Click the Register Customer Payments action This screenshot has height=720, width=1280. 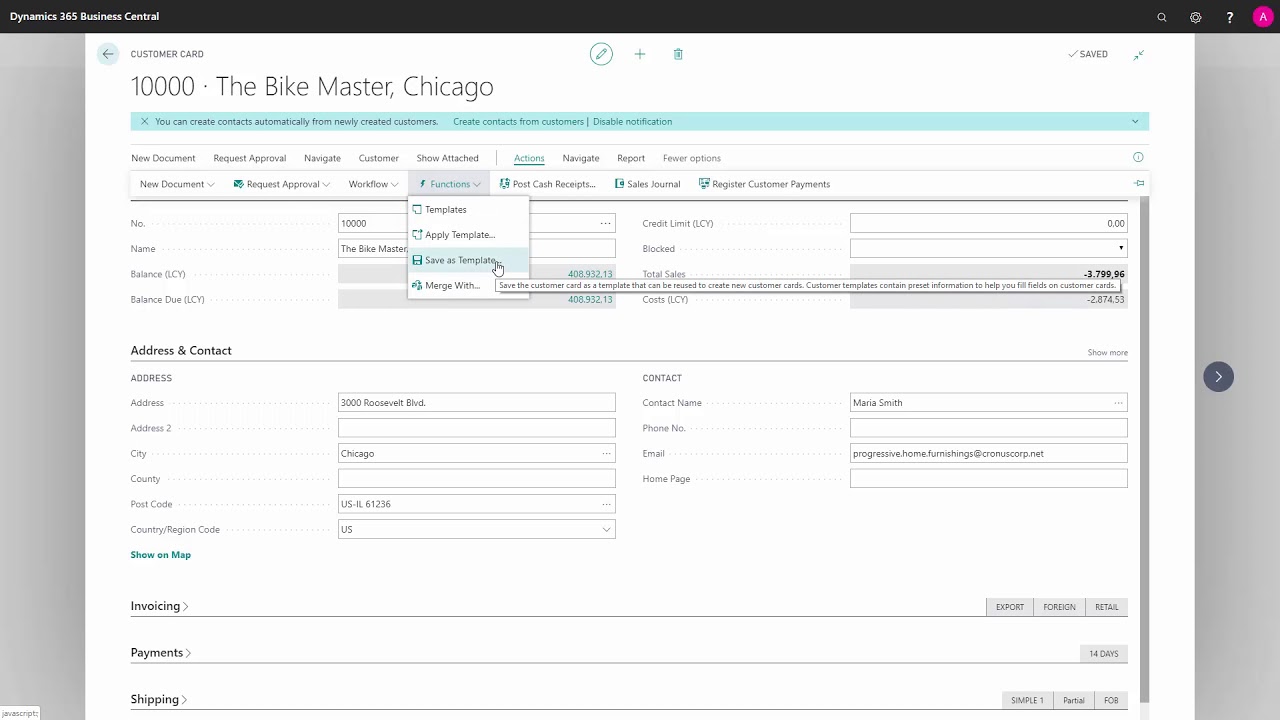click(764, 184)
